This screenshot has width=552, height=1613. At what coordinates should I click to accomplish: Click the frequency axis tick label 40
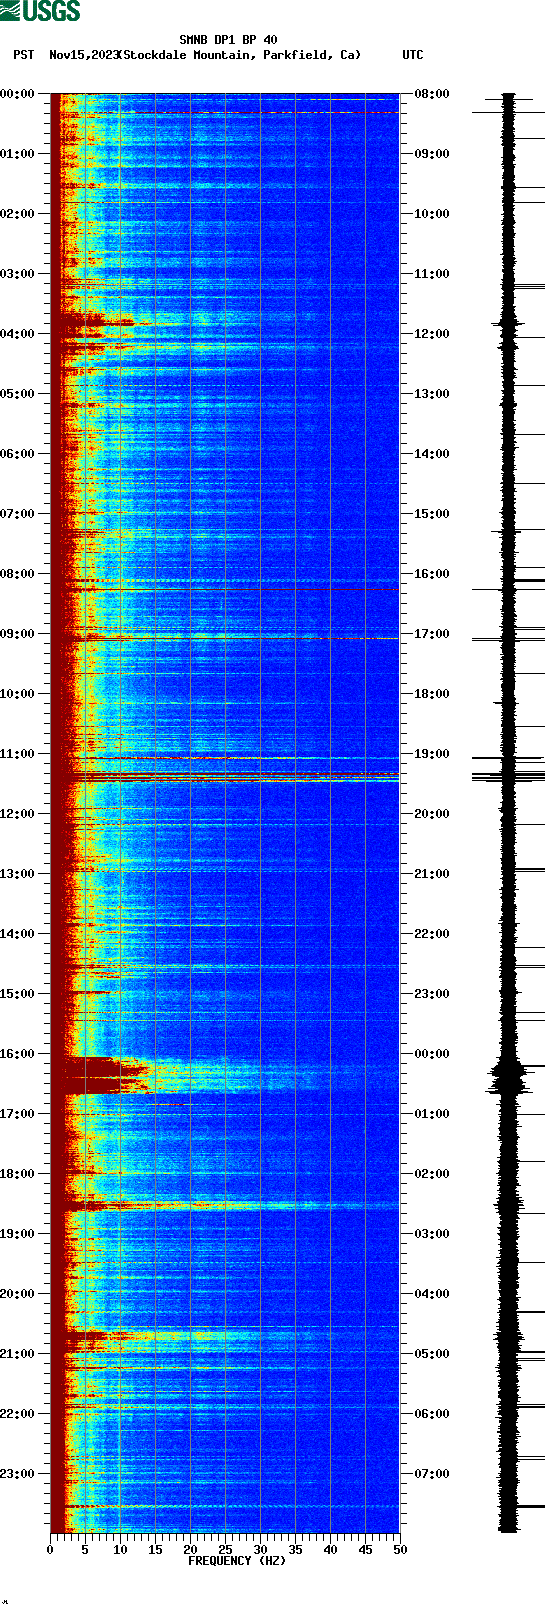pyautogui.click(x=330, y=1550)
